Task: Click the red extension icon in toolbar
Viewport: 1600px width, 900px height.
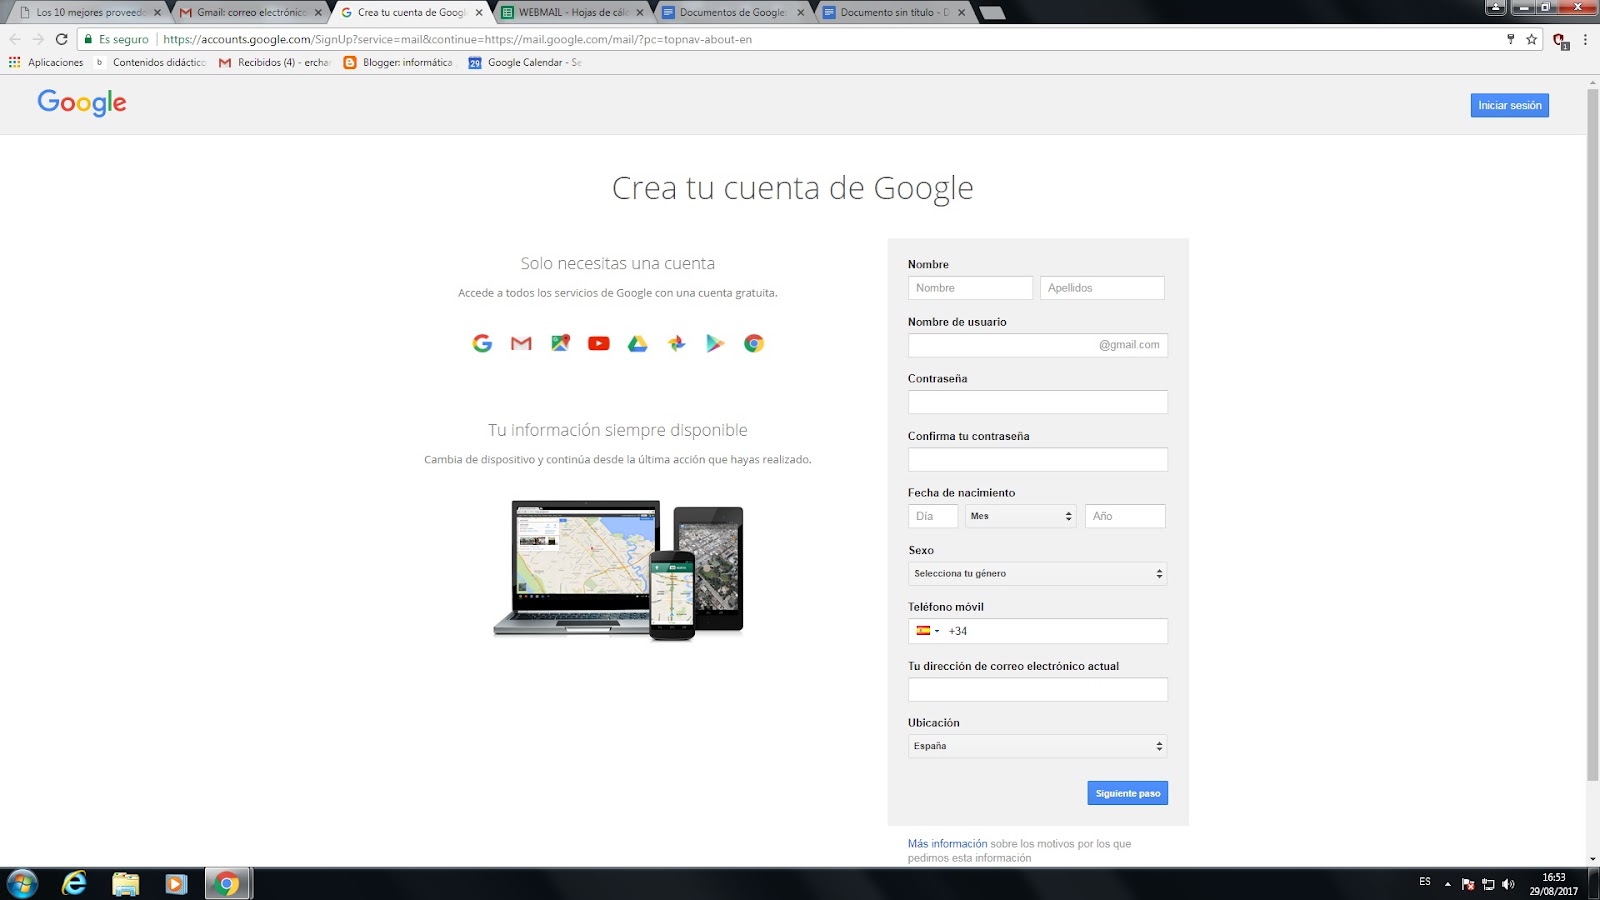Action: [x=1560, y=40]
